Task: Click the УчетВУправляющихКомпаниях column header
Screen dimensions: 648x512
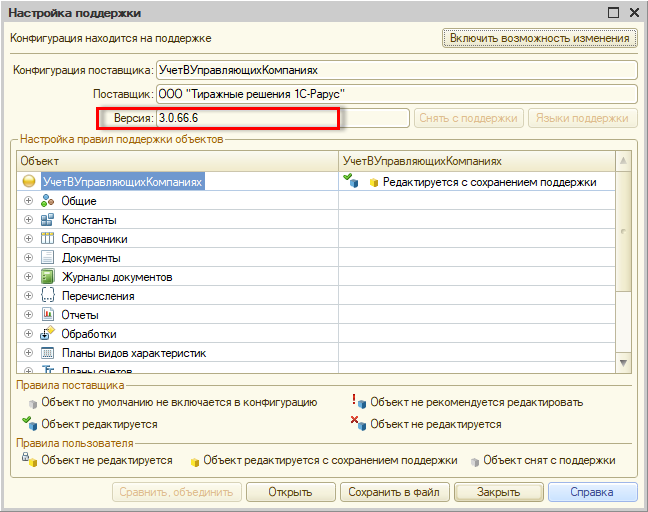Action: coord(477,161)
